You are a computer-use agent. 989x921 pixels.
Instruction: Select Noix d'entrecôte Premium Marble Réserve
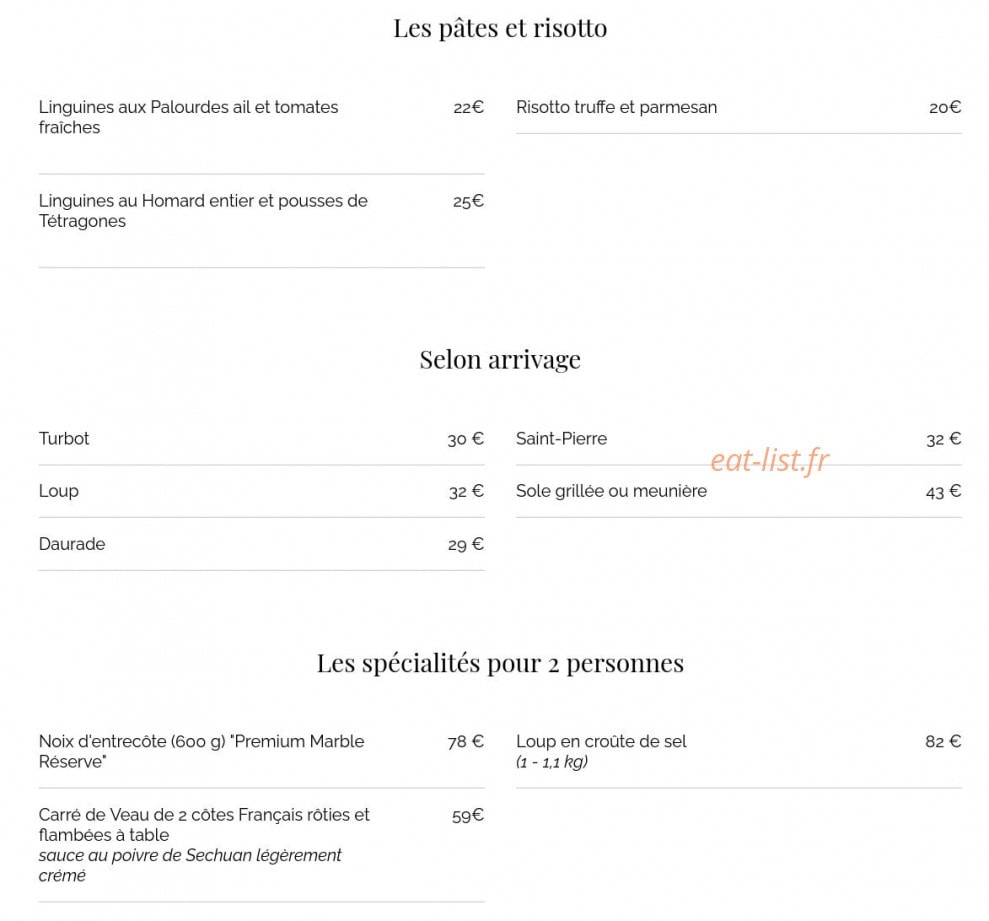coord(201,751)
